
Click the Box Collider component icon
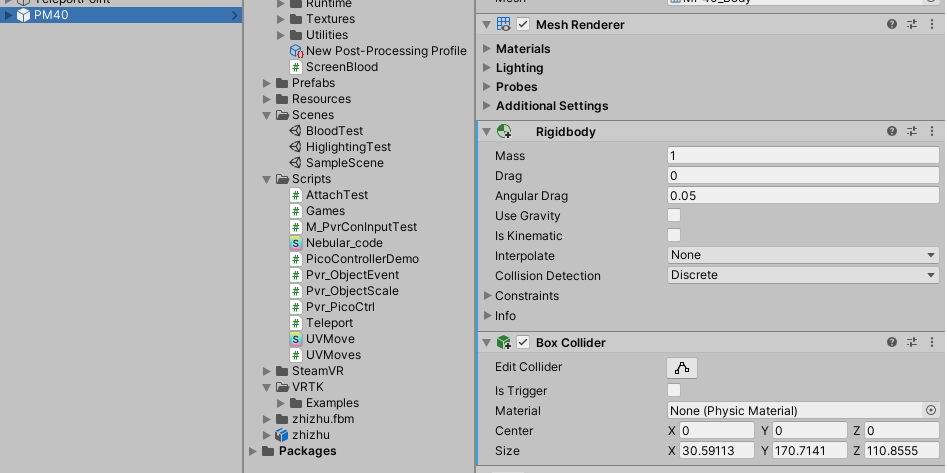[504, 343]
